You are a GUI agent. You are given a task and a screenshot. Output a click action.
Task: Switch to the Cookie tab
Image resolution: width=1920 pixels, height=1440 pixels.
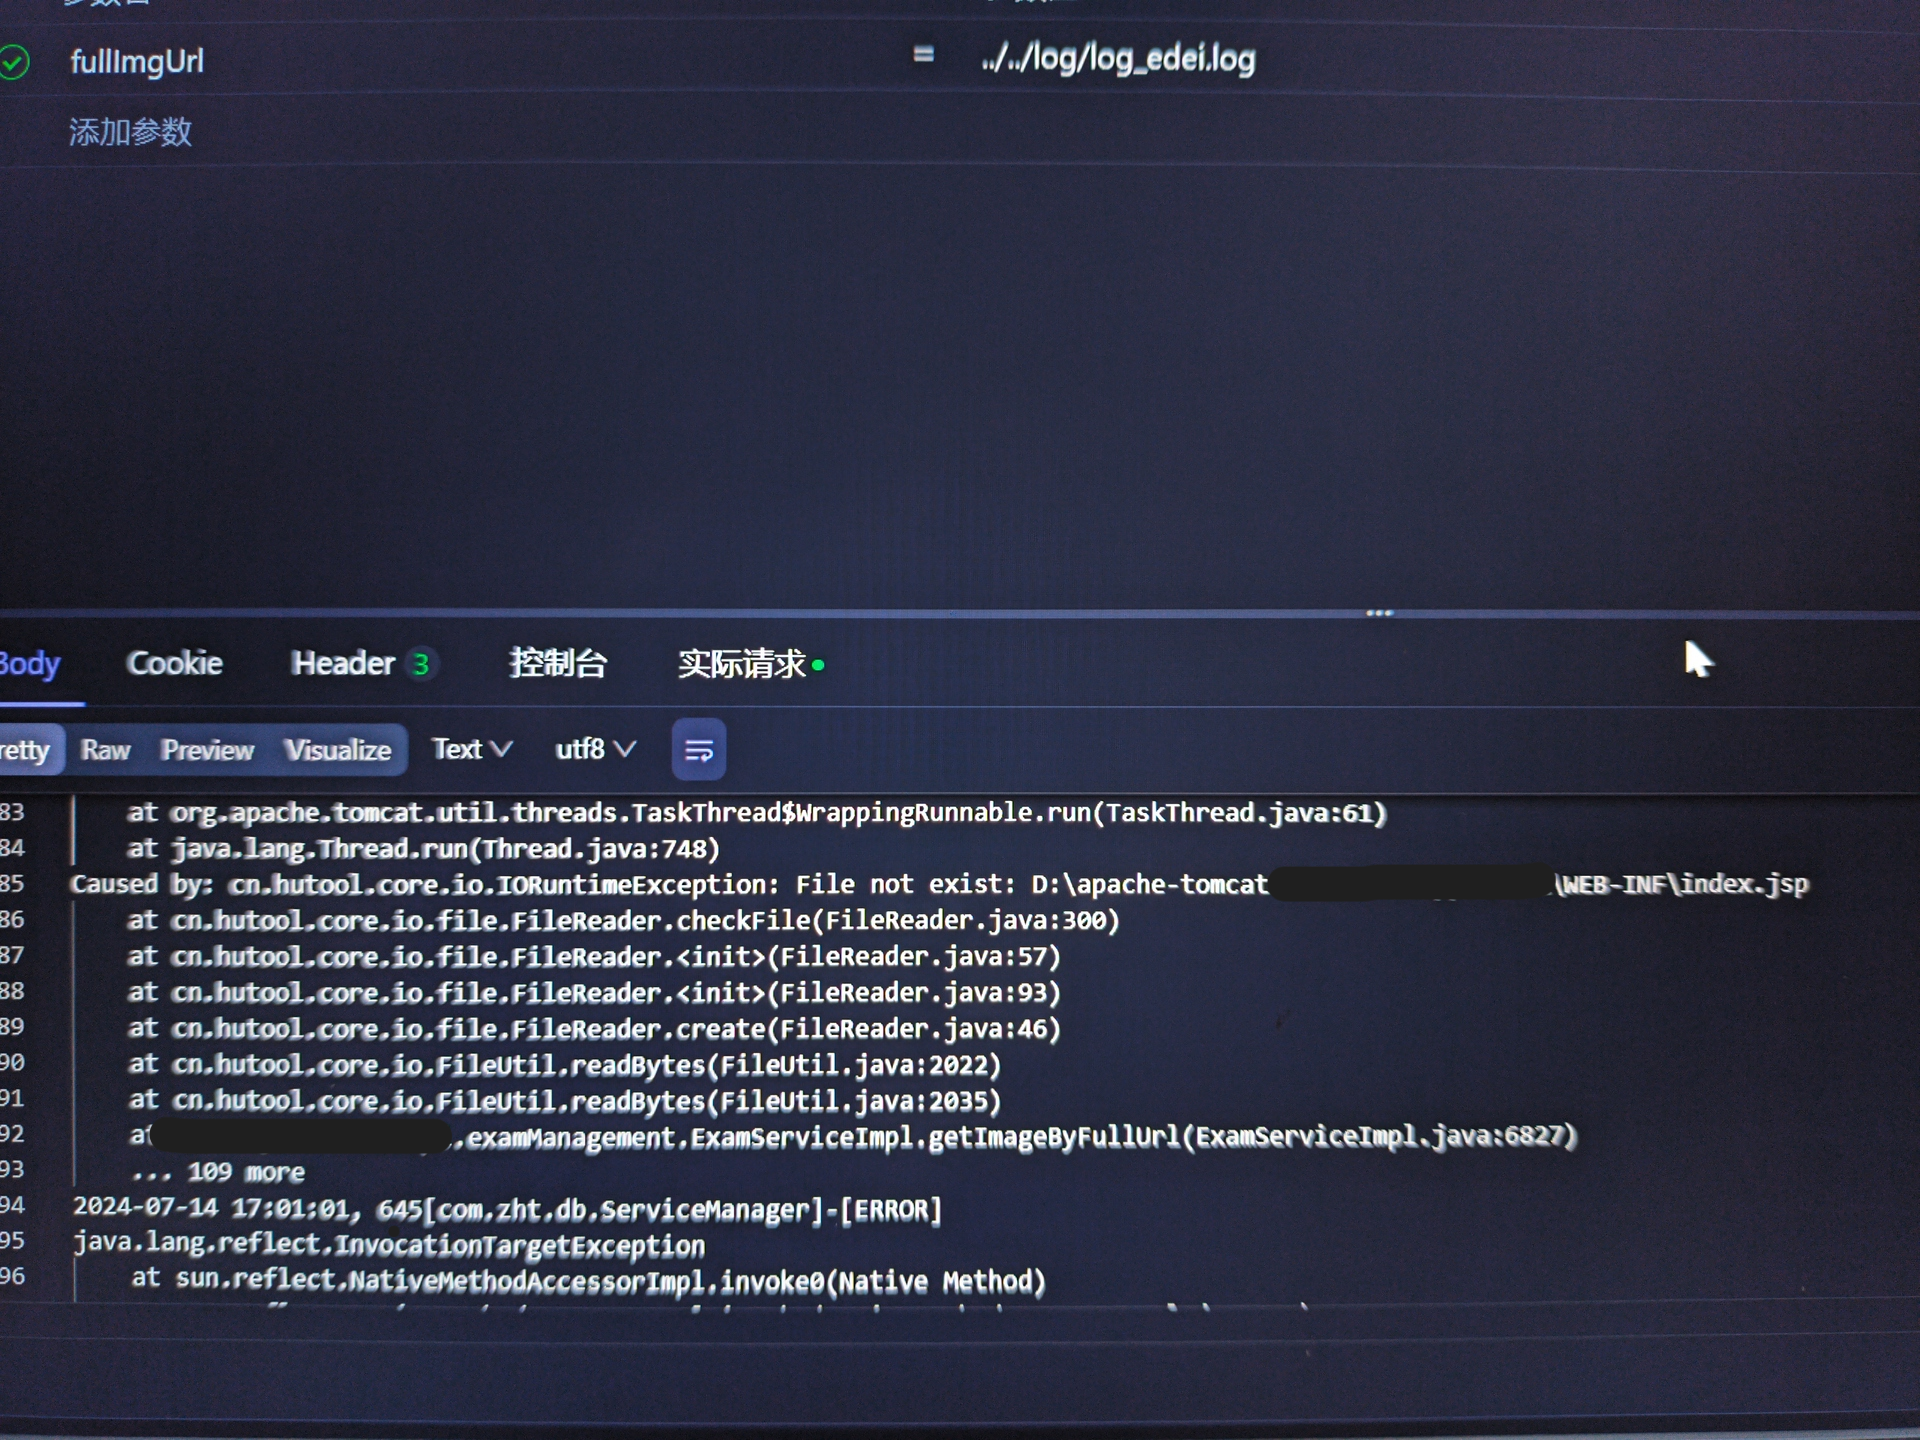[x=174, y=663]
